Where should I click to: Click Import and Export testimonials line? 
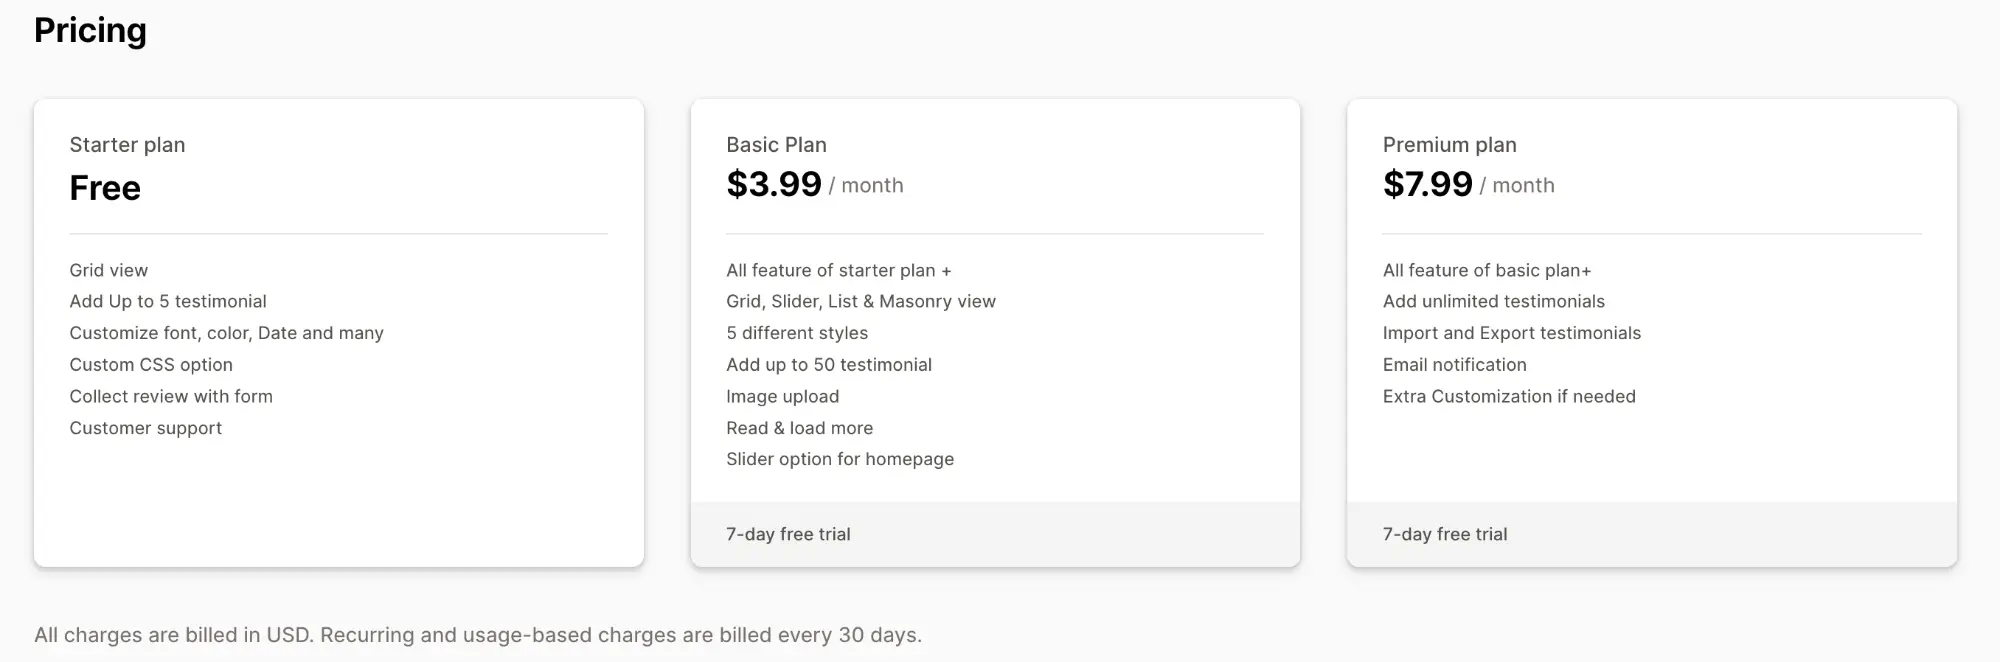click(1511, 333)
